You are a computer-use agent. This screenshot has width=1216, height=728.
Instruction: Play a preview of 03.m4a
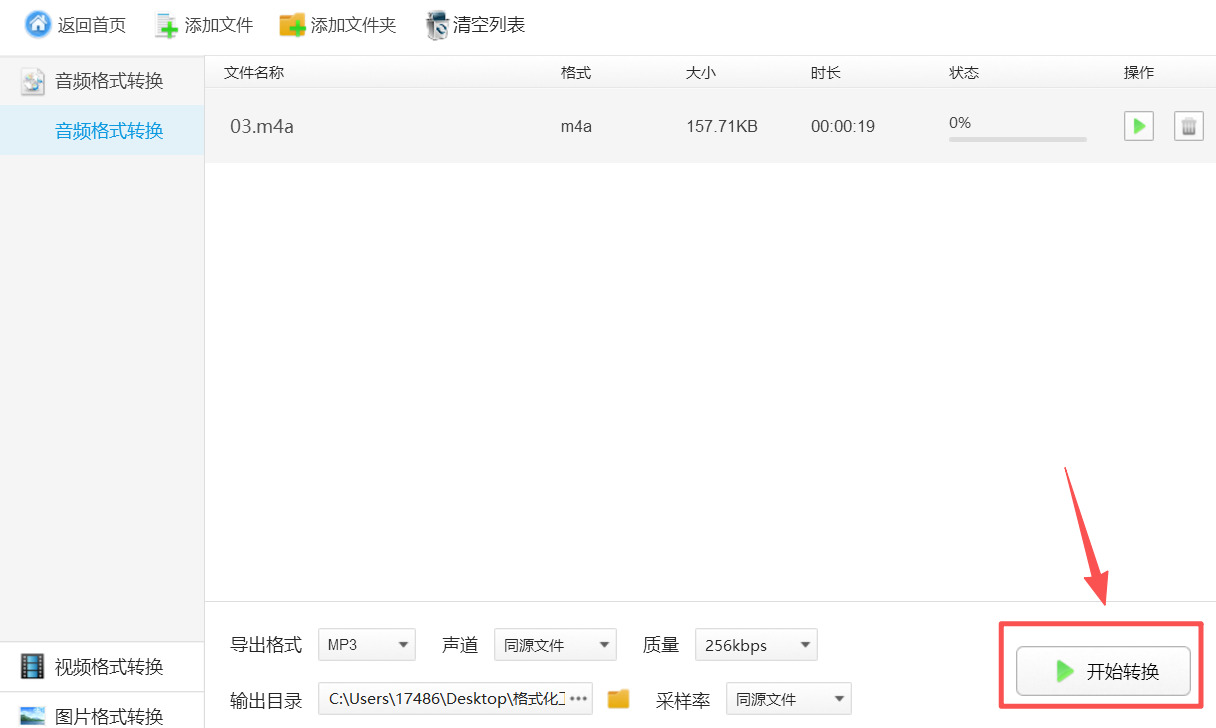(1138, 126)
